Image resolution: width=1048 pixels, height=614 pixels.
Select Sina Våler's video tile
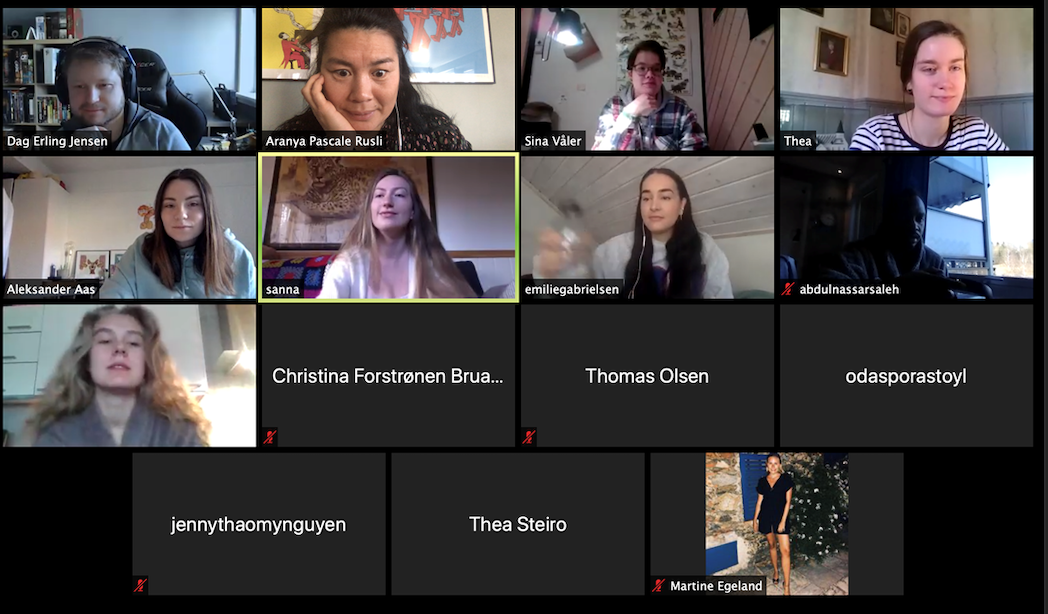tap(648, 79)
